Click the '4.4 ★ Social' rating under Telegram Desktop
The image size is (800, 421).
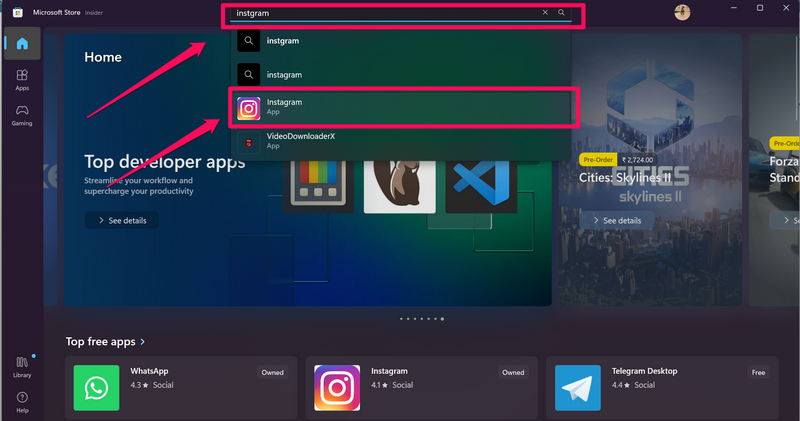tap(633, 385)
